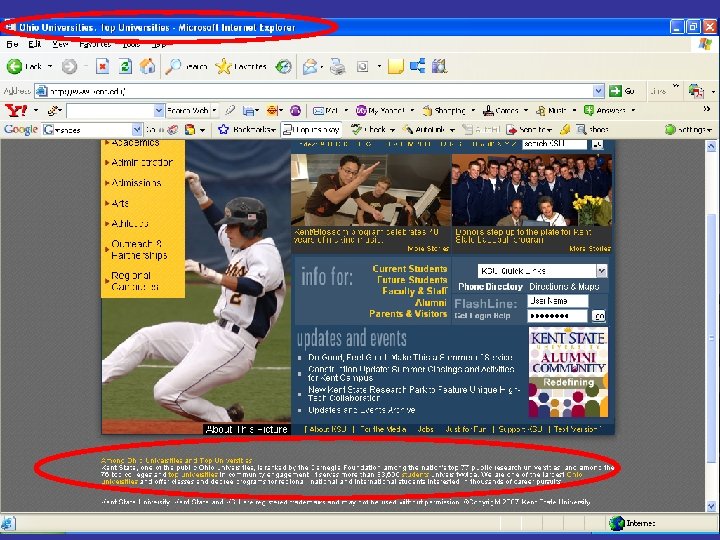Expand the address bar dropdown arrow

[x=598, y=91]
